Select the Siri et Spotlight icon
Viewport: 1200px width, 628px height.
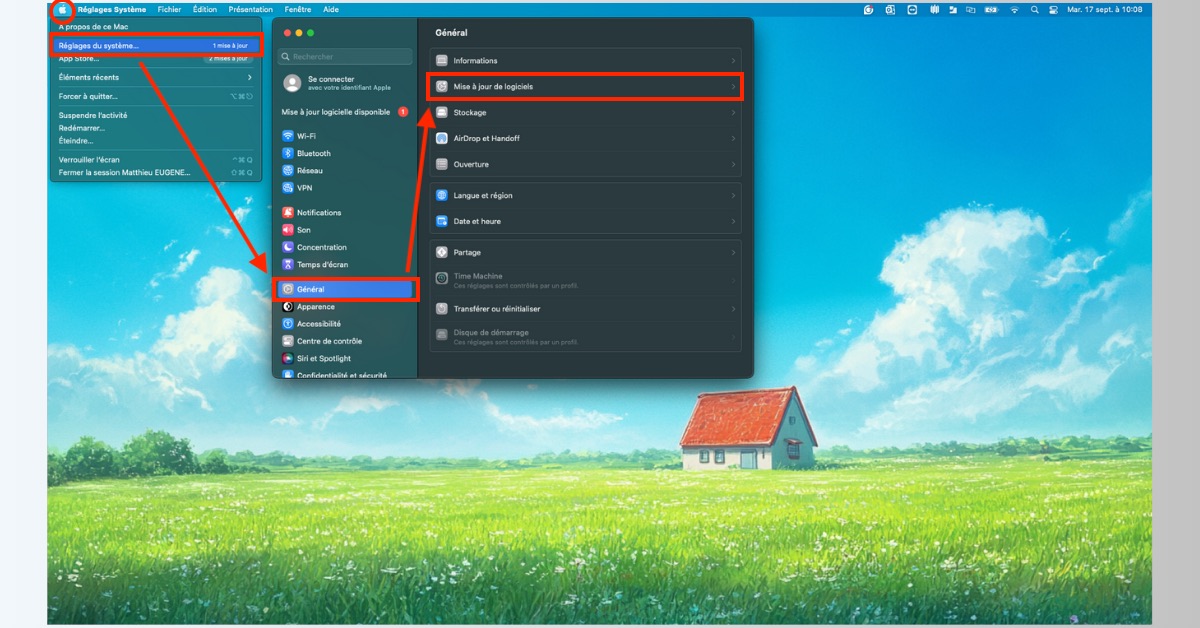point(288,358)
